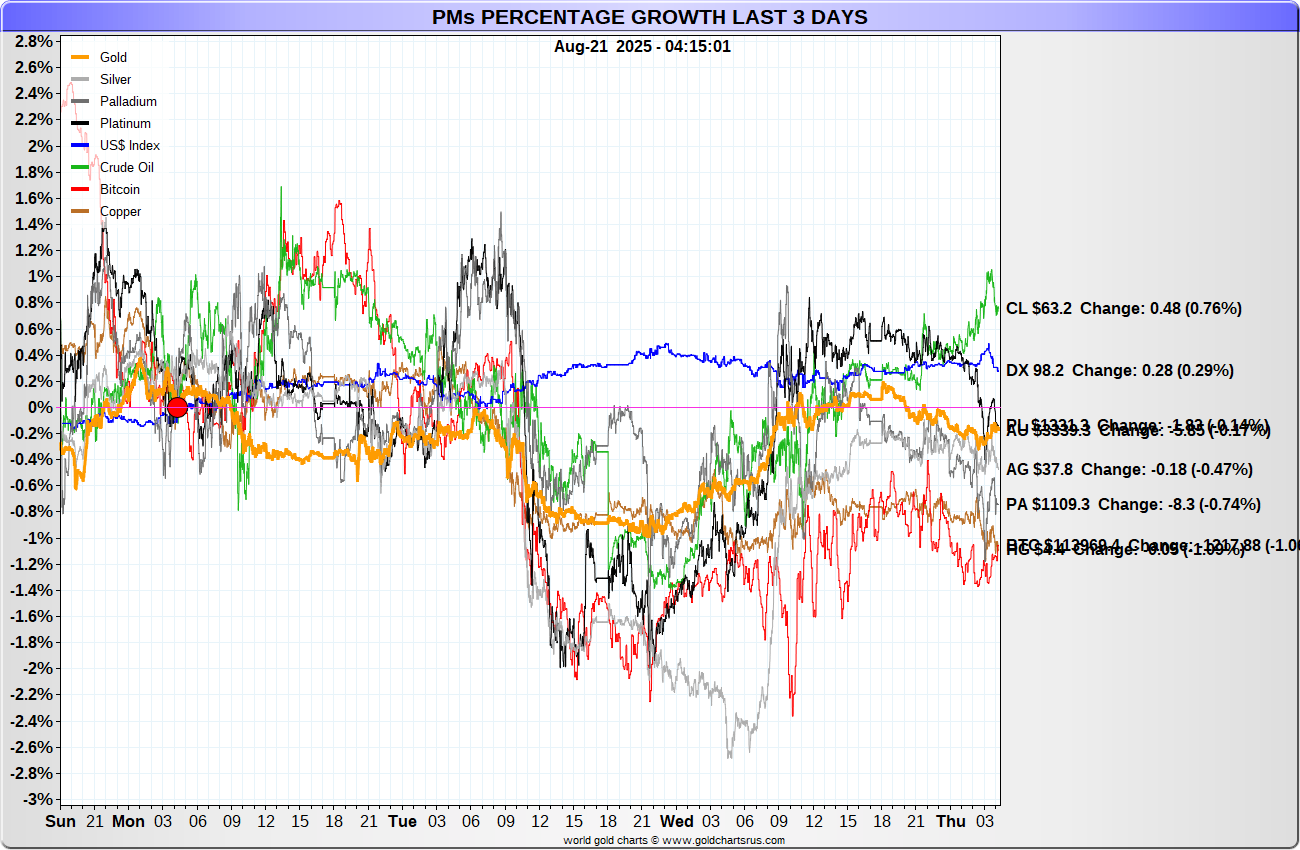Click the '2.4%' y-axis label
The height and width of the screenshot is (850, 1300).
pos(33,94)
